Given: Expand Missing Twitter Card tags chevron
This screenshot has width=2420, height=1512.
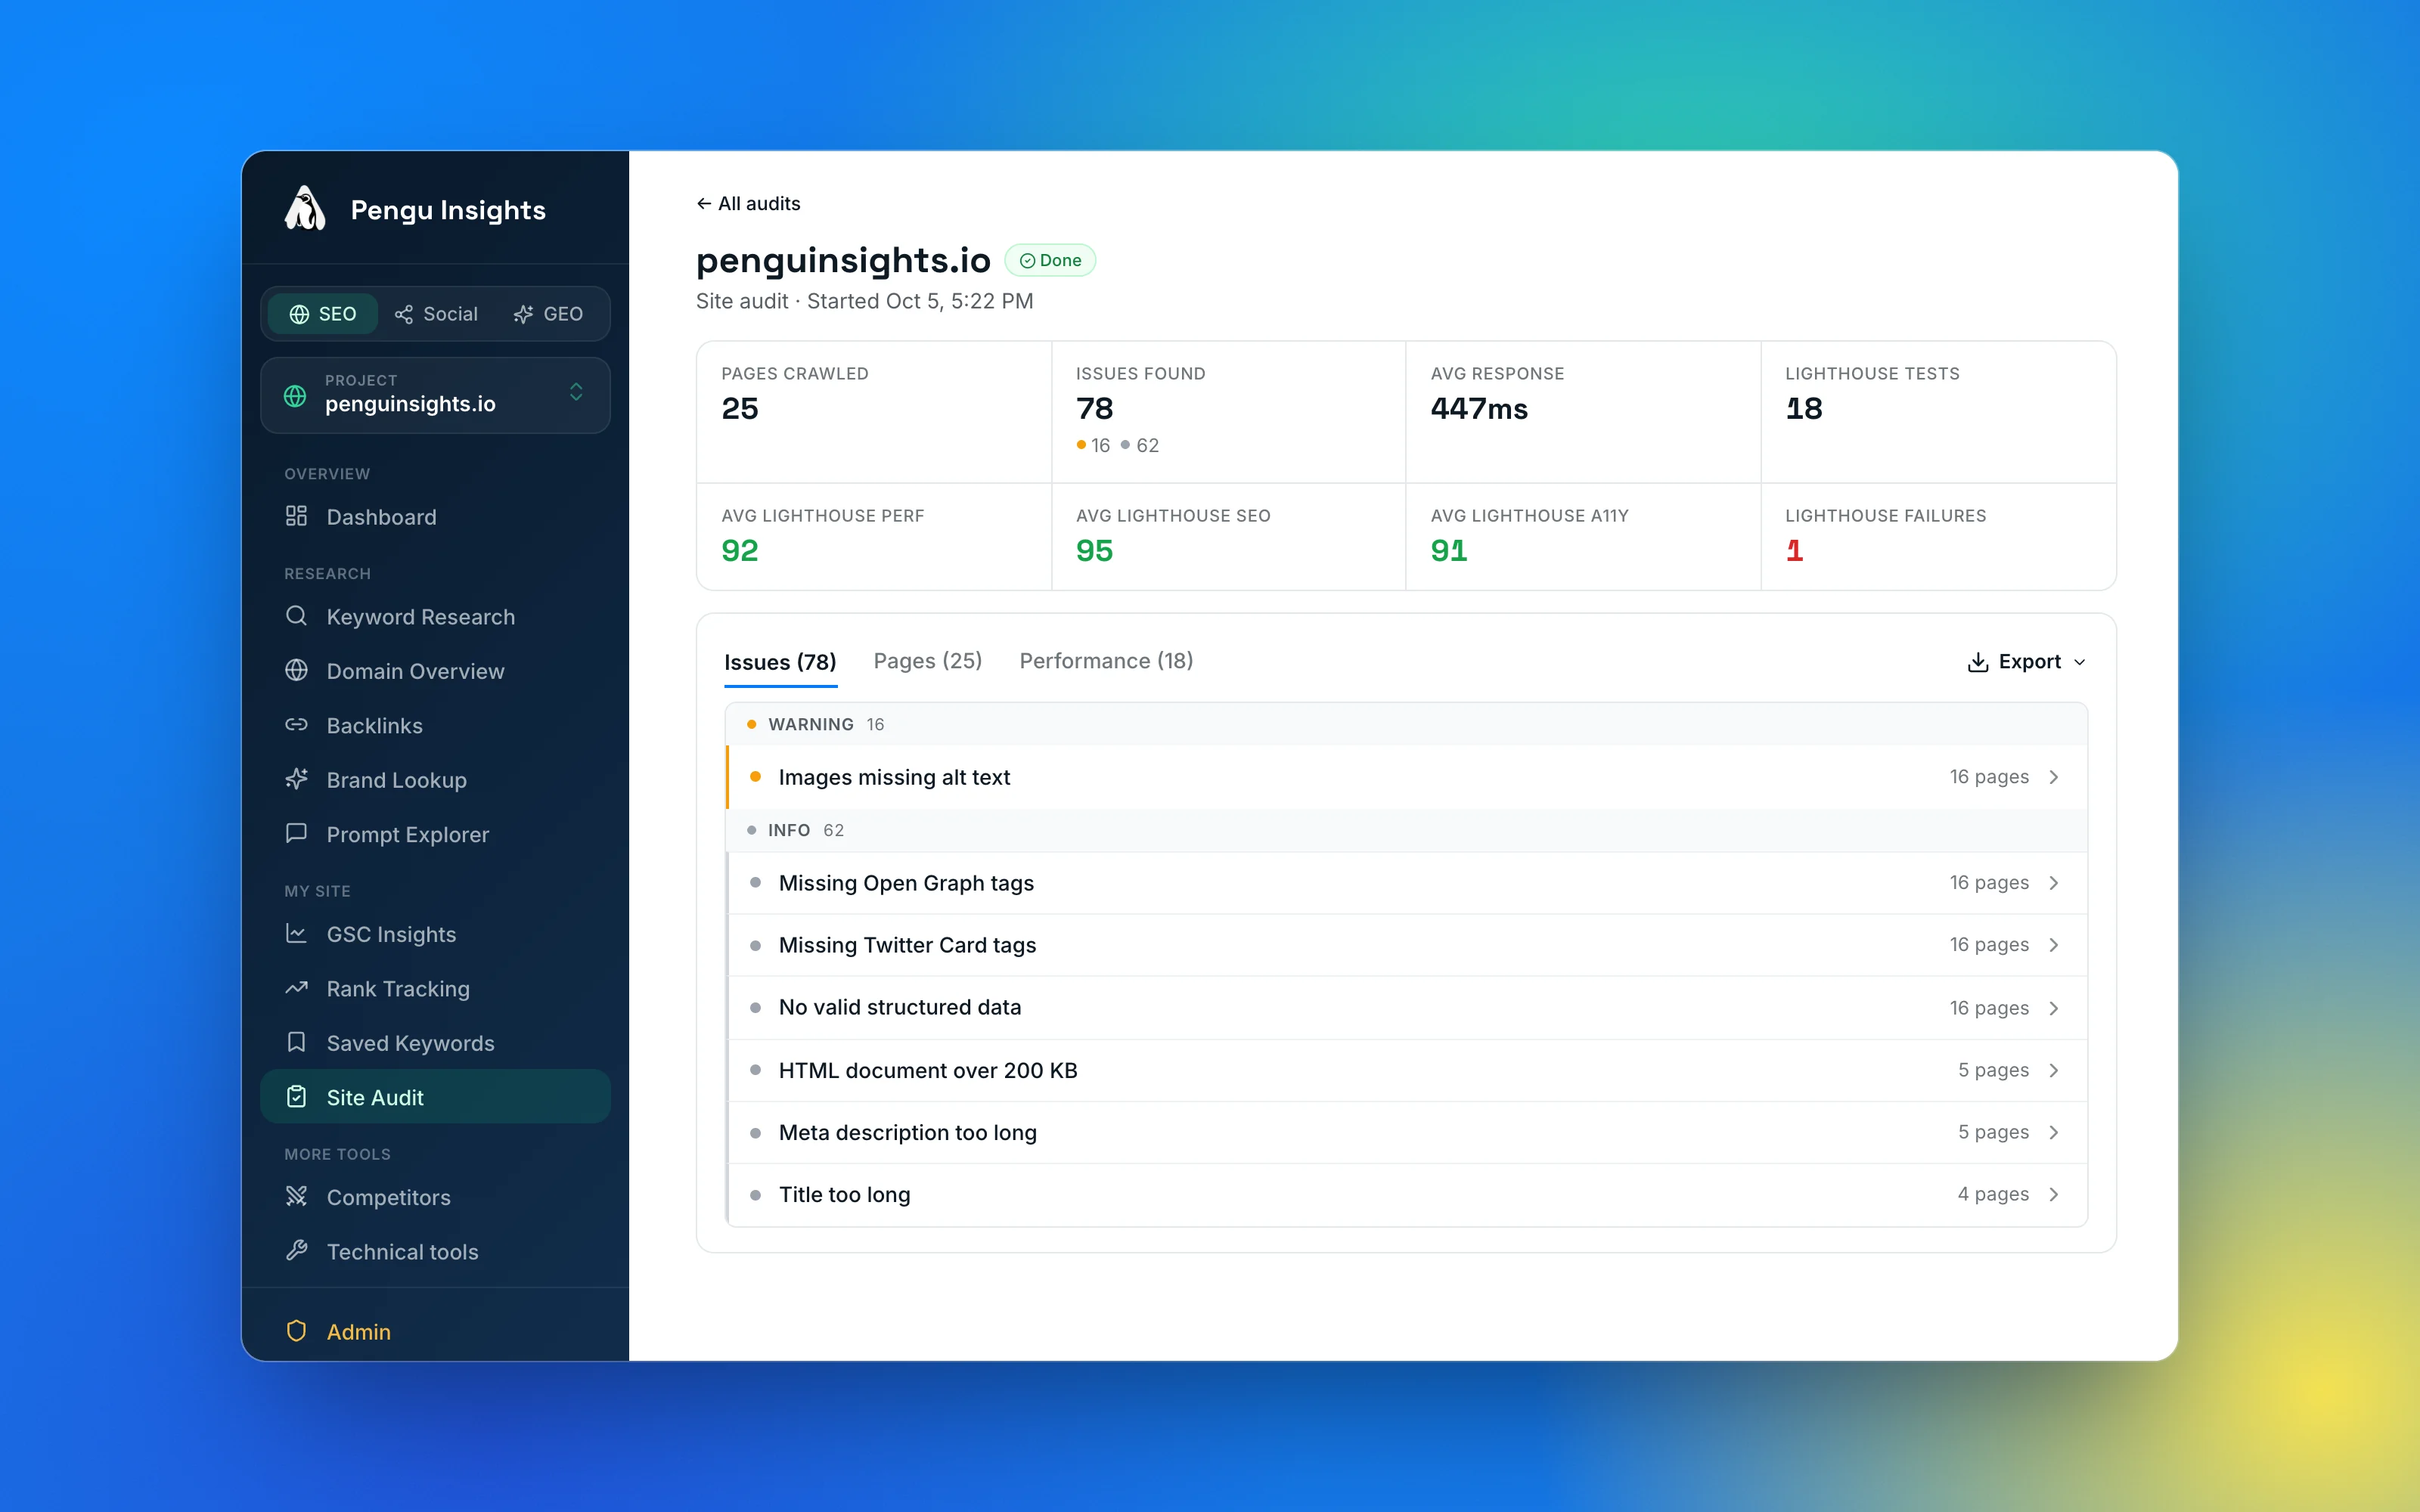Looking at the screenshot, I should tap(2054, 945).
